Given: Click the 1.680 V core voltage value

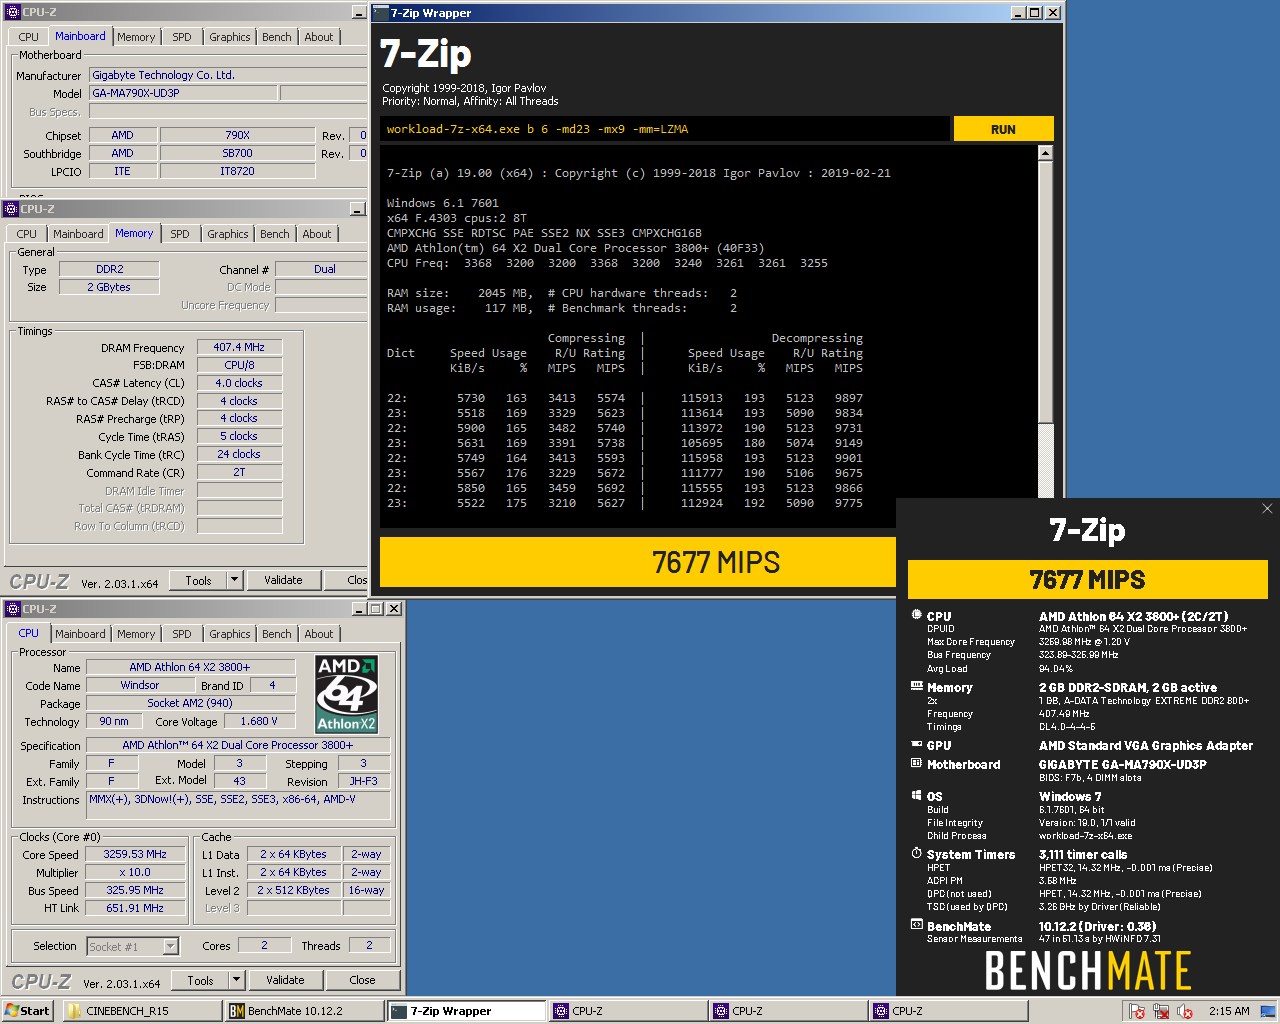Looking at the screenshot, I should pos(259,721).
